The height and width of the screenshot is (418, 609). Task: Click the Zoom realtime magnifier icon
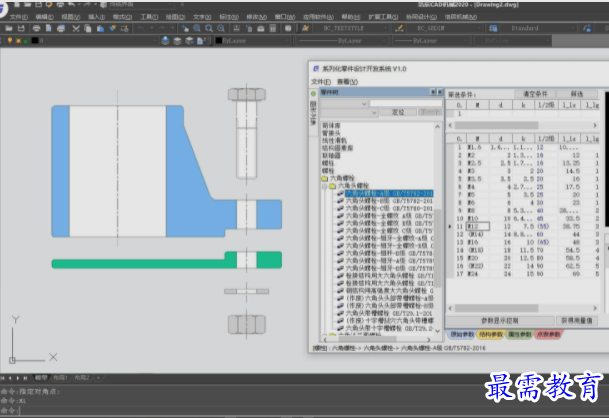[x=197, y=28]
